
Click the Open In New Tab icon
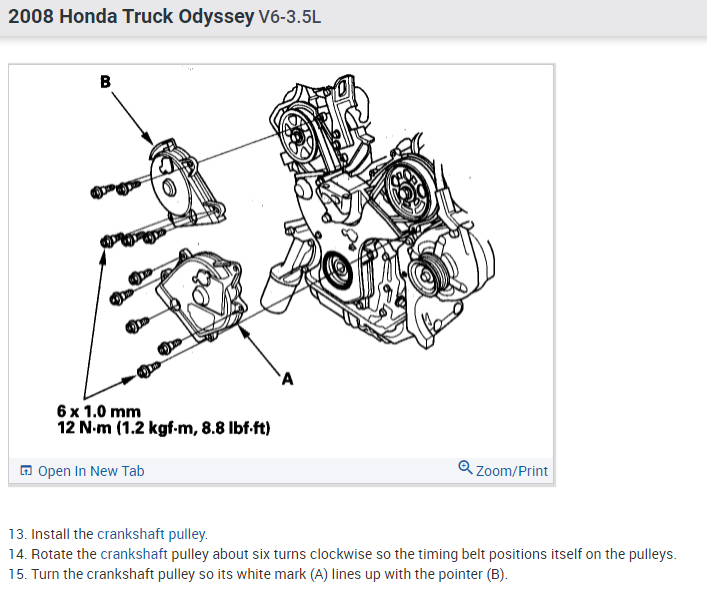coord(26,471)
